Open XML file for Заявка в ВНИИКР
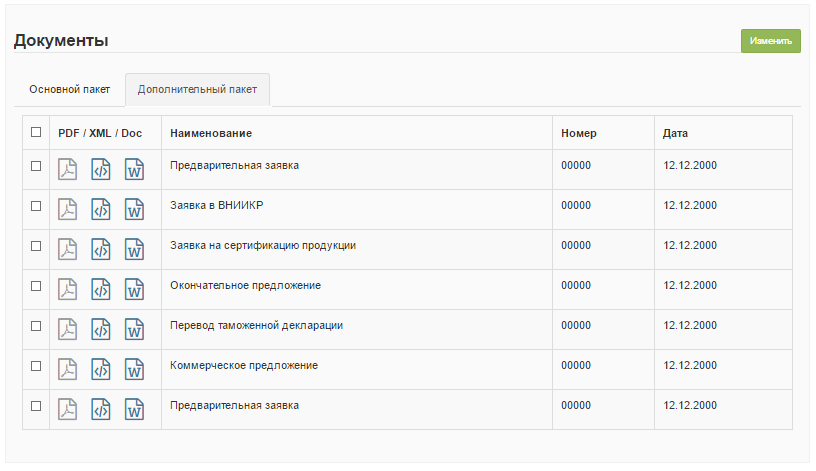The height and width of the screenshot is (471, 816). [x=100, y=209]
